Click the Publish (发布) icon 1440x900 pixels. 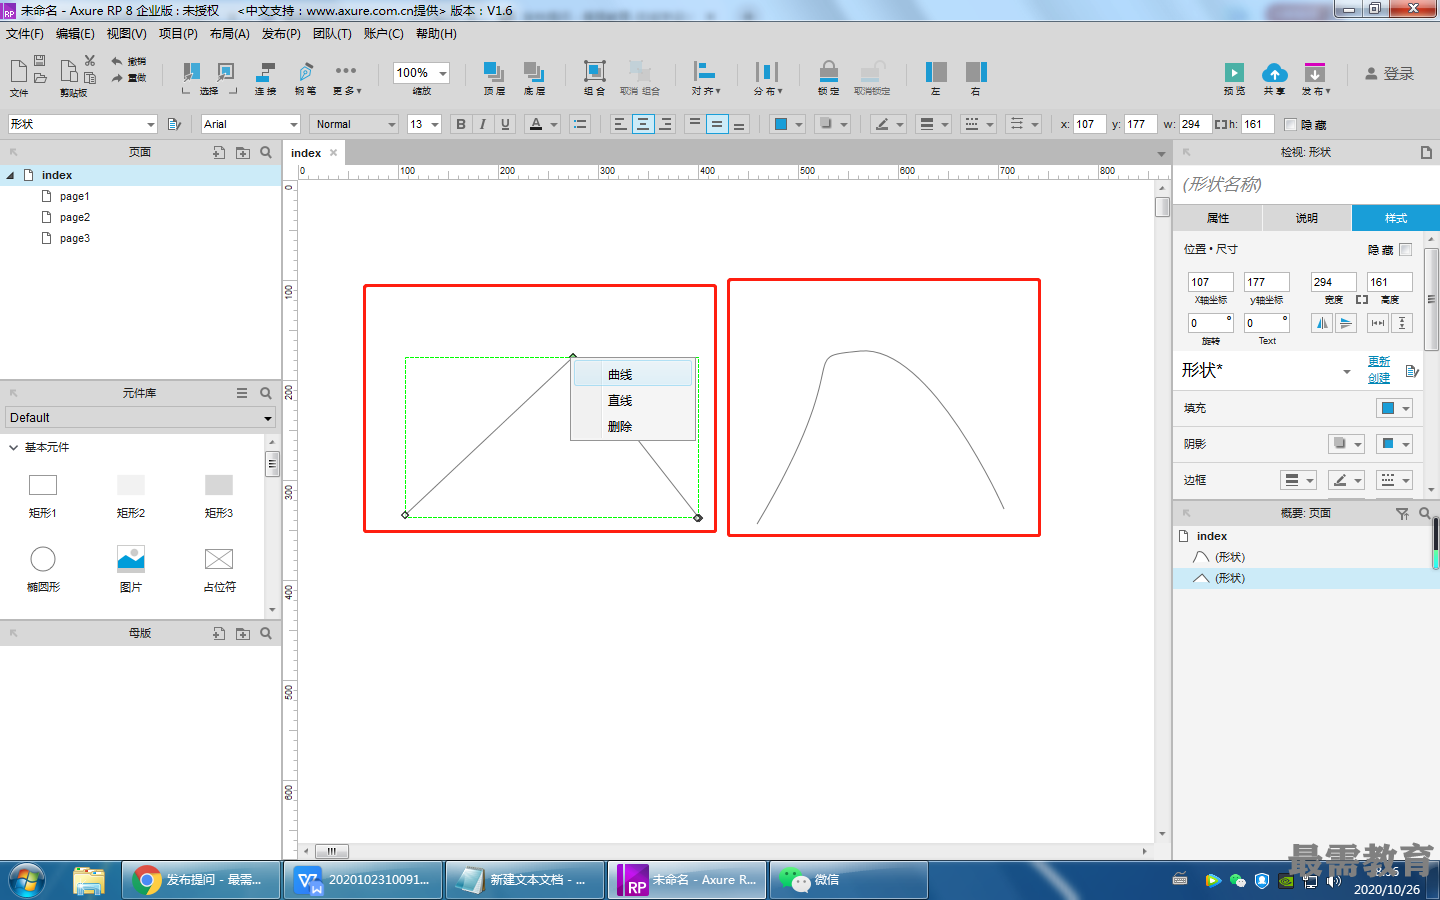[1314, 73]
